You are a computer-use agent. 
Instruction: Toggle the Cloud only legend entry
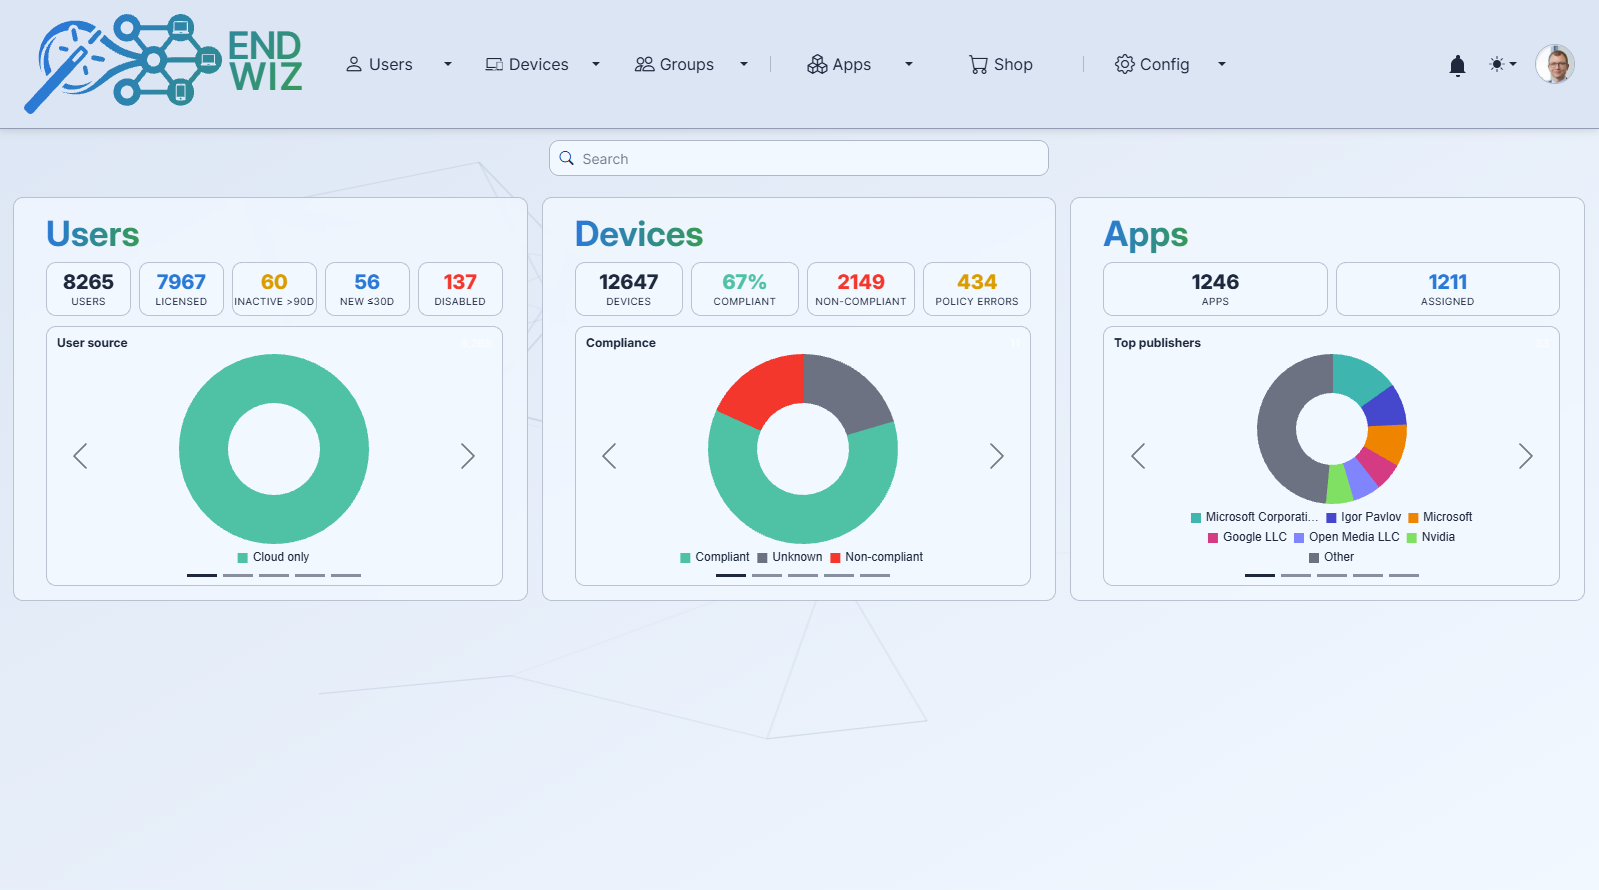tap(273, 557)
